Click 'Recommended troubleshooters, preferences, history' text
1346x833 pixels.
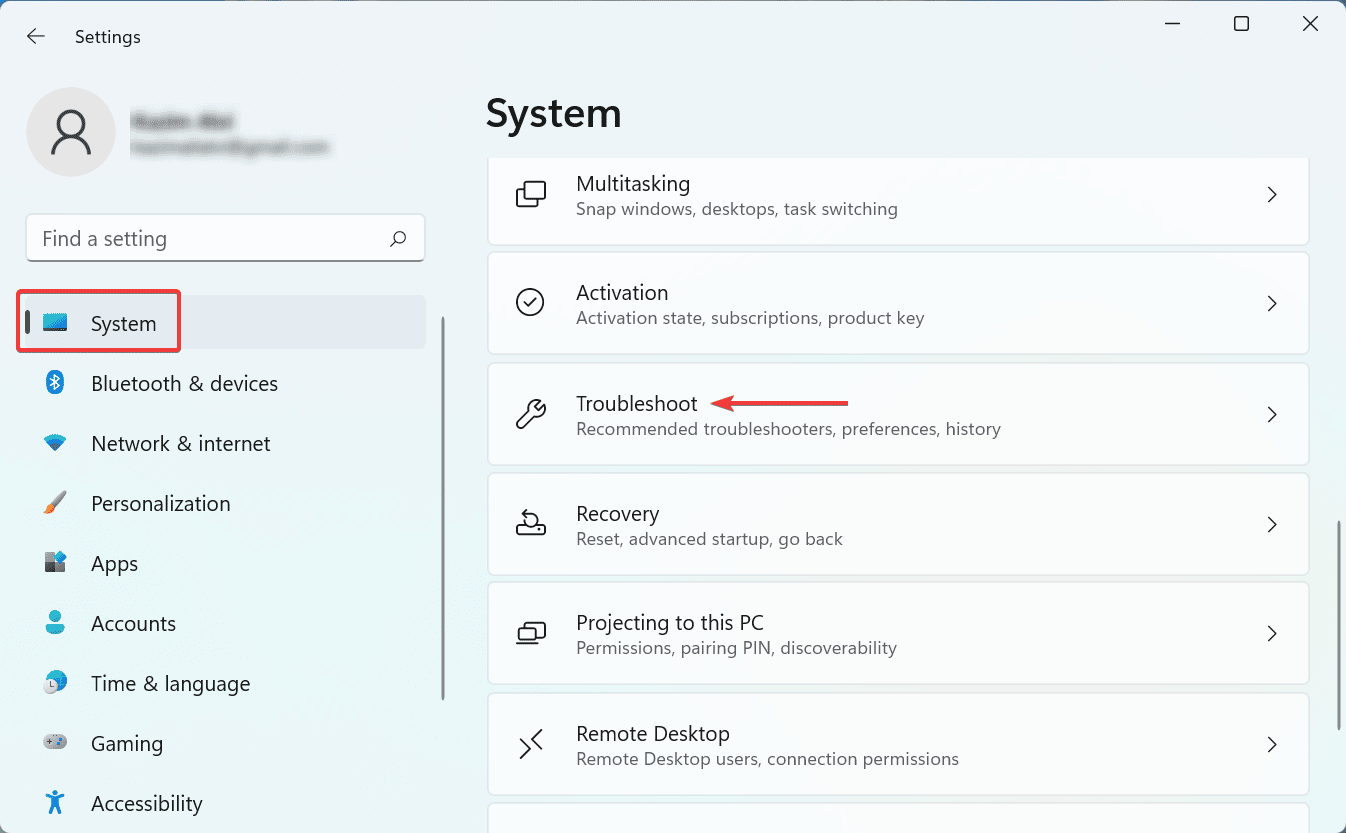pyautogui.click(x=788, y=429)
